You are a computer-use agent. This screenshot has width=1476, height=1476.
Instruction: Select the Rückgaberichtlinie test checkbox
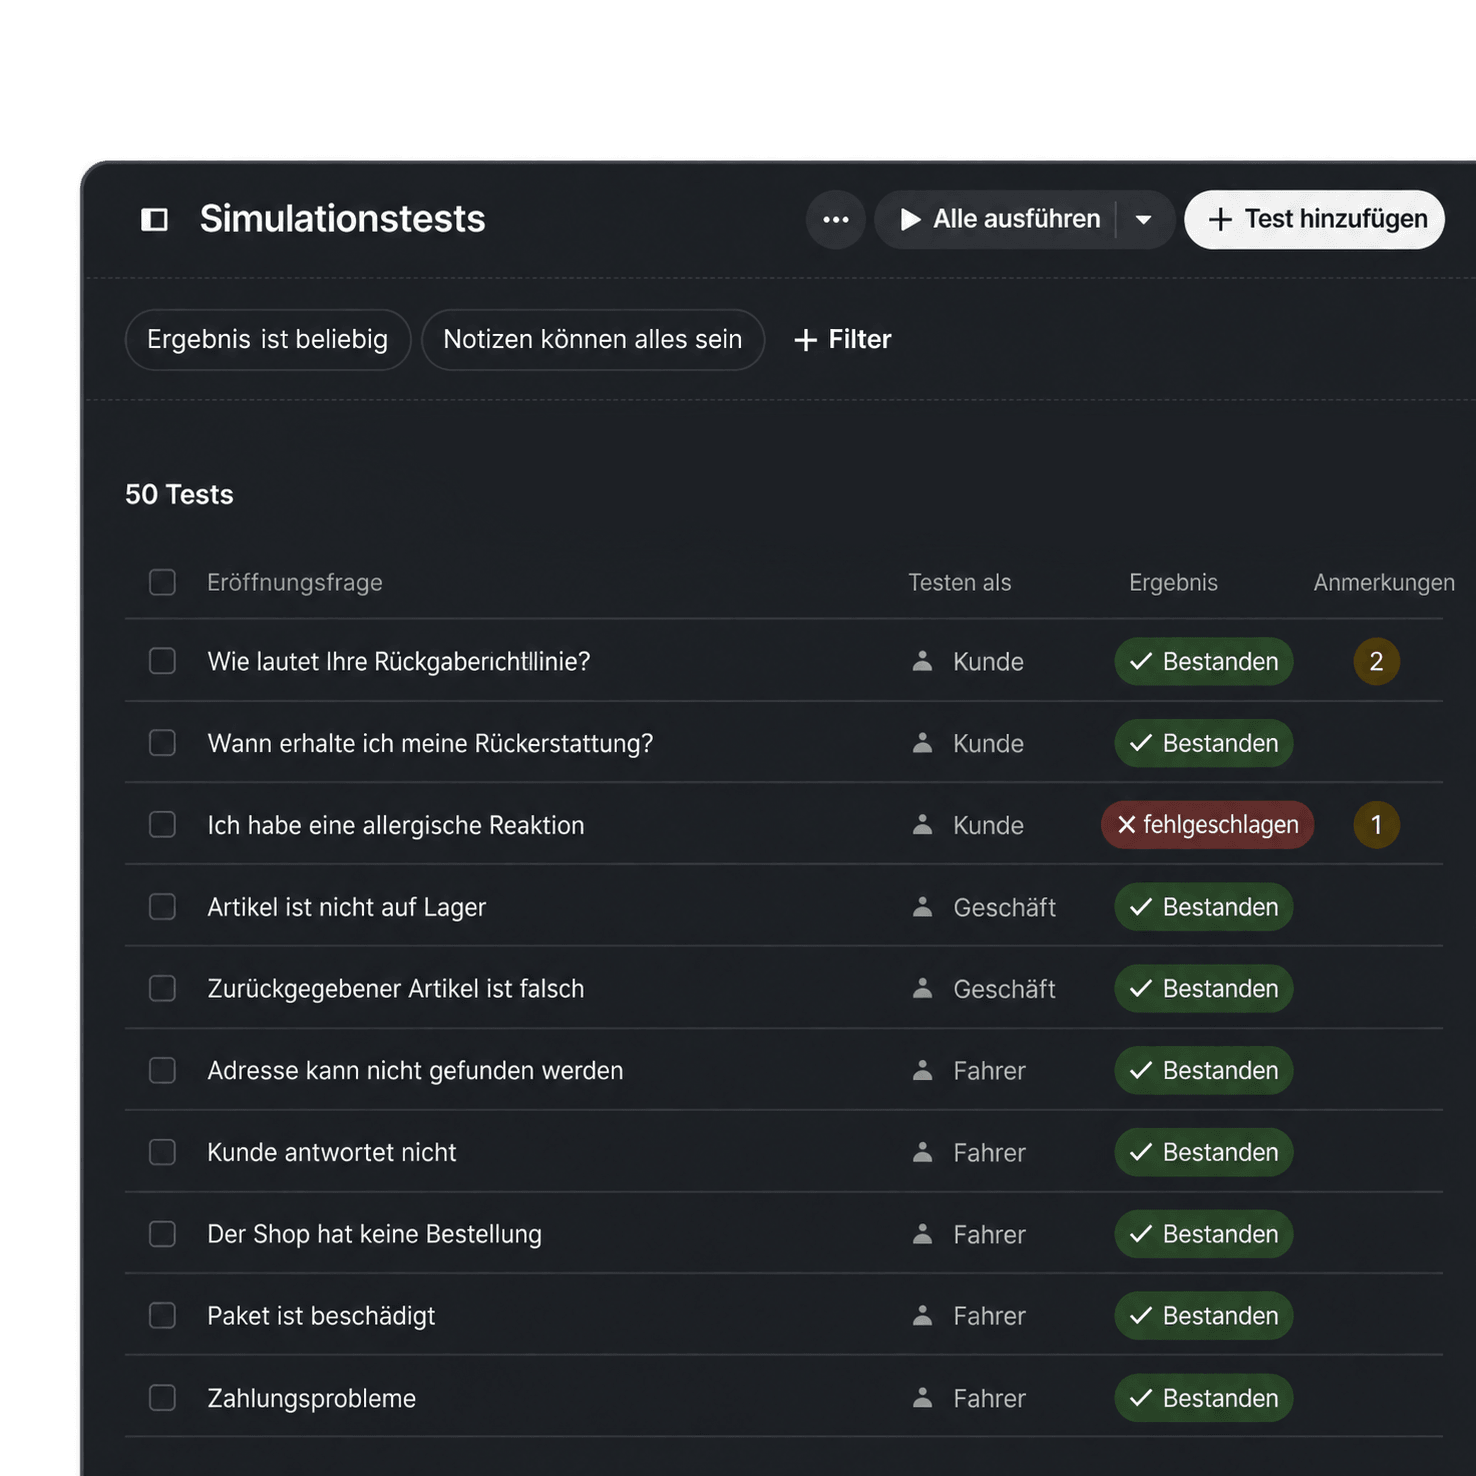click(162, 661)
